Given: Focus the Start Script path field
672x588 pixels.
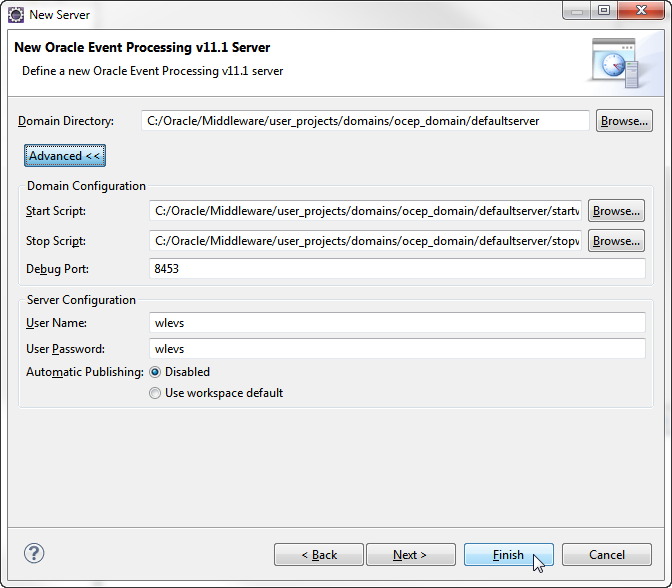Looking at the screenshot, I should 365,211.
